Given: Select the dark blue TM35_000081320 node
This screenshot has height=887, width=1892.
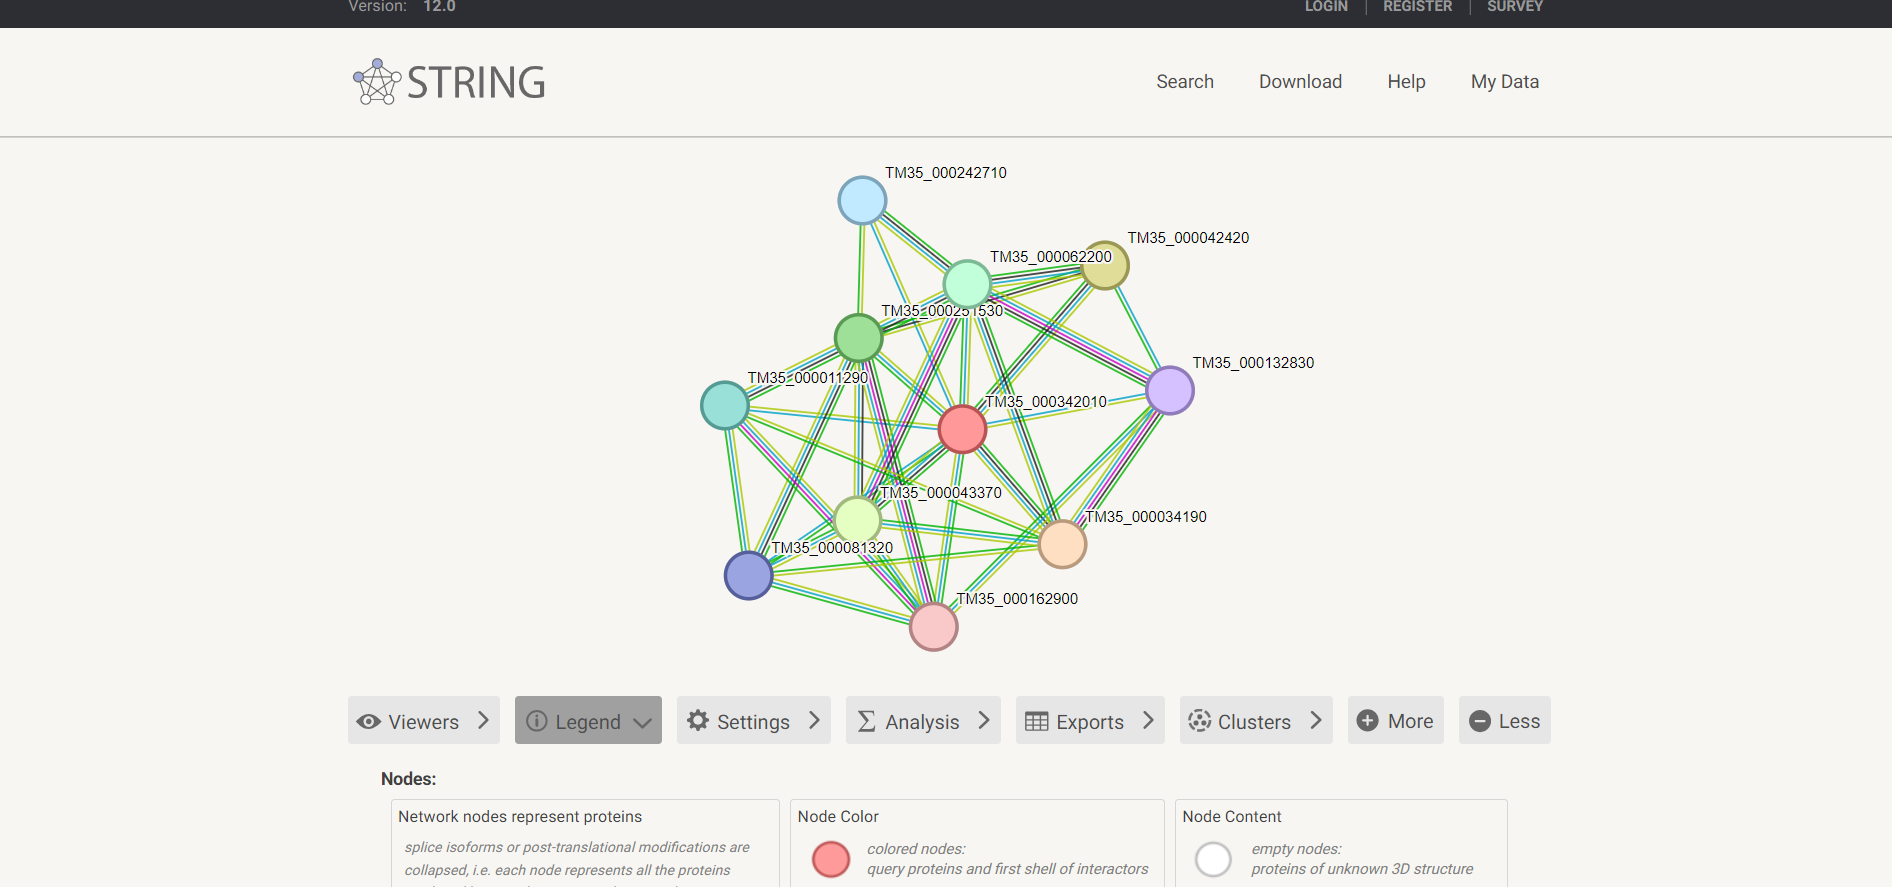Looking at the screenshot, I should click(x=748, y=575).
